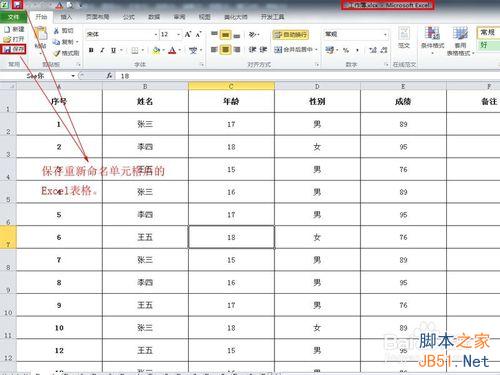The width and height of the screenshot is (500, 375).
Task: Open the font size 12 dropdown
Action: [178, 34]
